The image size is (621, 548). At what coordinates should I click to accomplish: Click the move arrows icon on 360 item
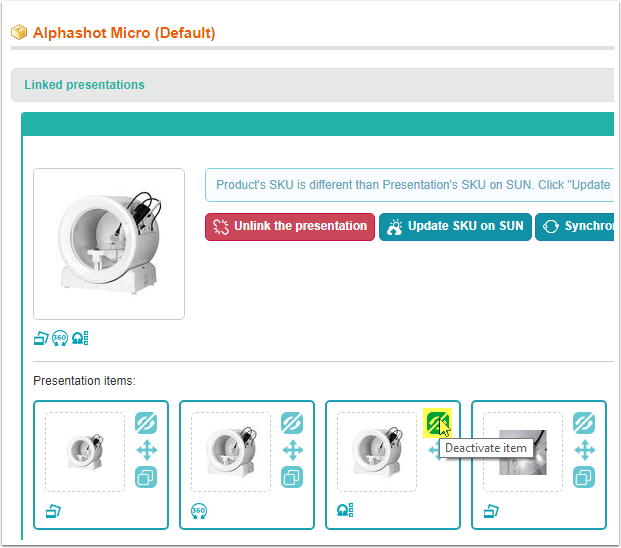(293, 450)
